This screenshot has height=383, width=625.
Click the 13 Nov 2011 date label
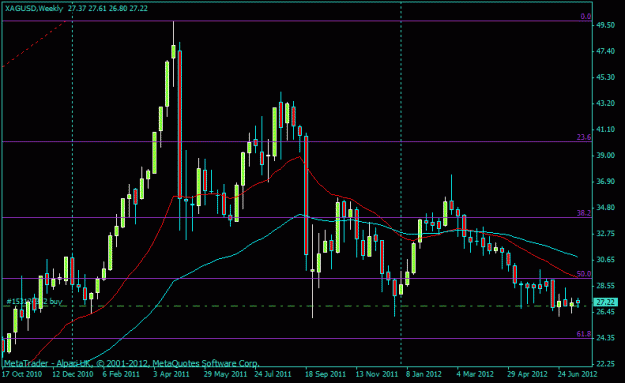pyautogui.click(x=377, y=374)
